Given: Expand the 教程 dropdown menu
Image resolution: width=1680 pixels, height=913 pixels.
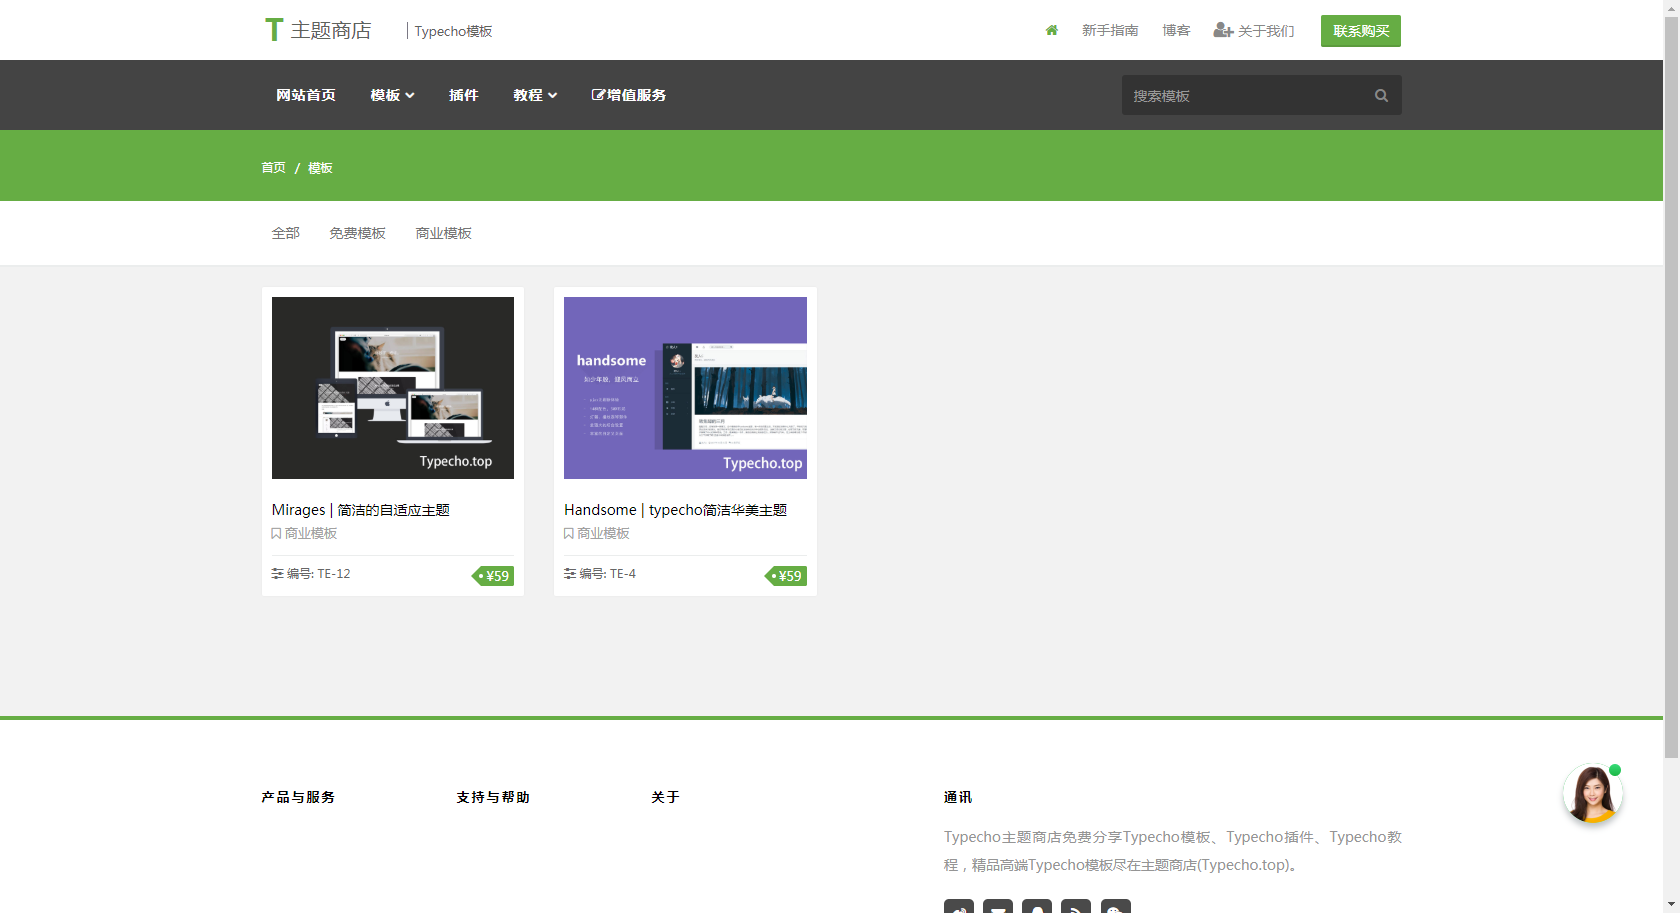Looking at the screenshot, I should pyautogui.click(x=535, y=95).
